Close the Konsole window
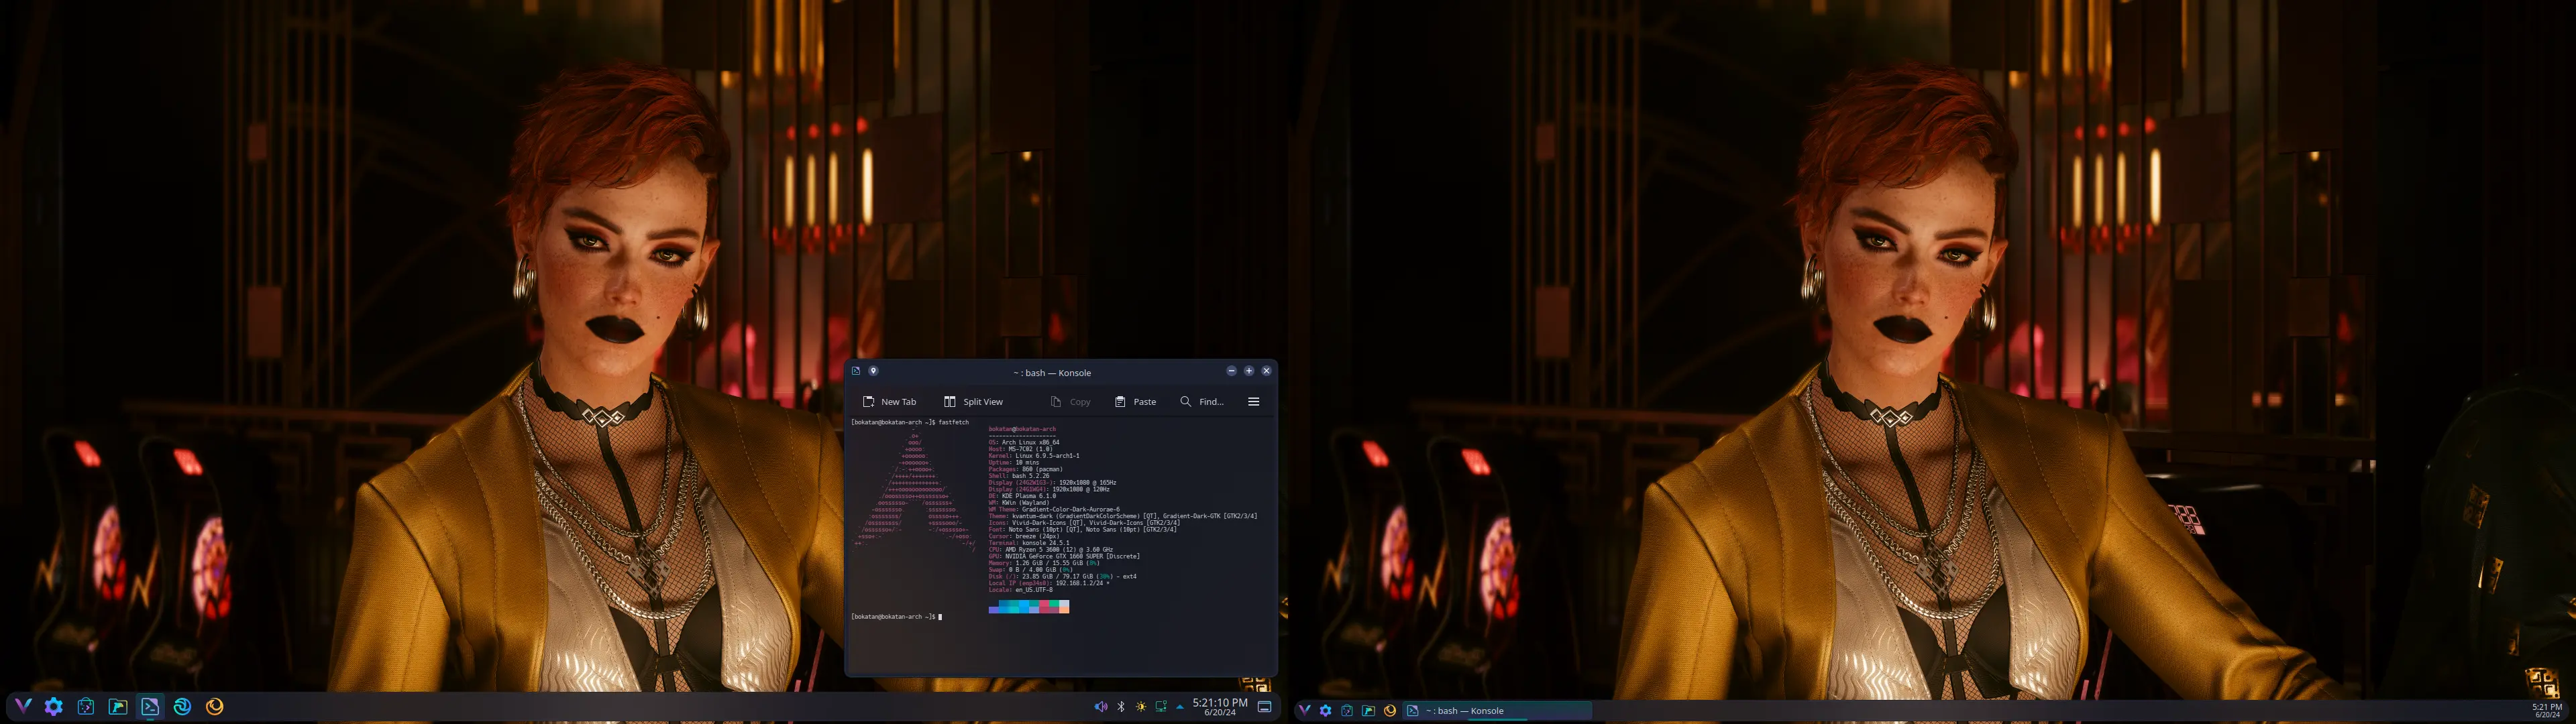 click(1266, 371)
